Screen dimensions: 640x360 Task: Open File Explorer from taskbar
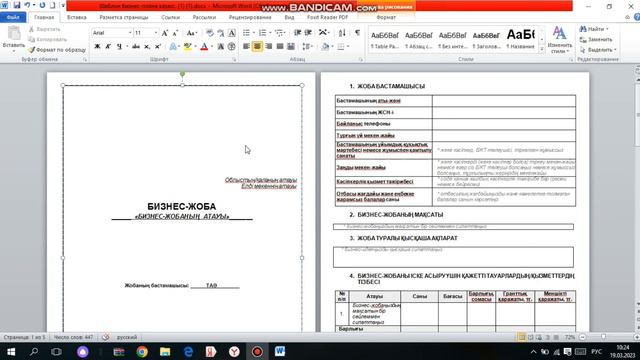[x=165, y=351]
